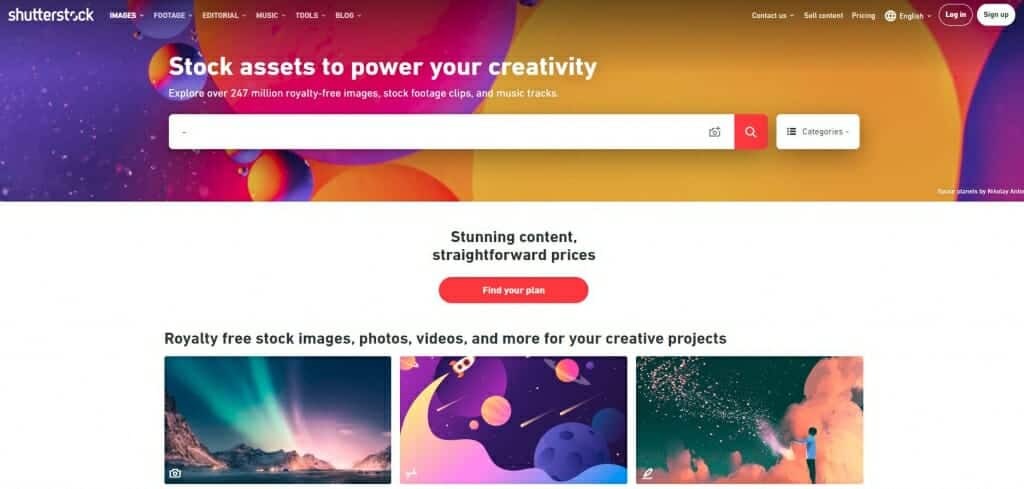Click the Sign up button
1024x489 pixels.
click(x=996, y=15)
